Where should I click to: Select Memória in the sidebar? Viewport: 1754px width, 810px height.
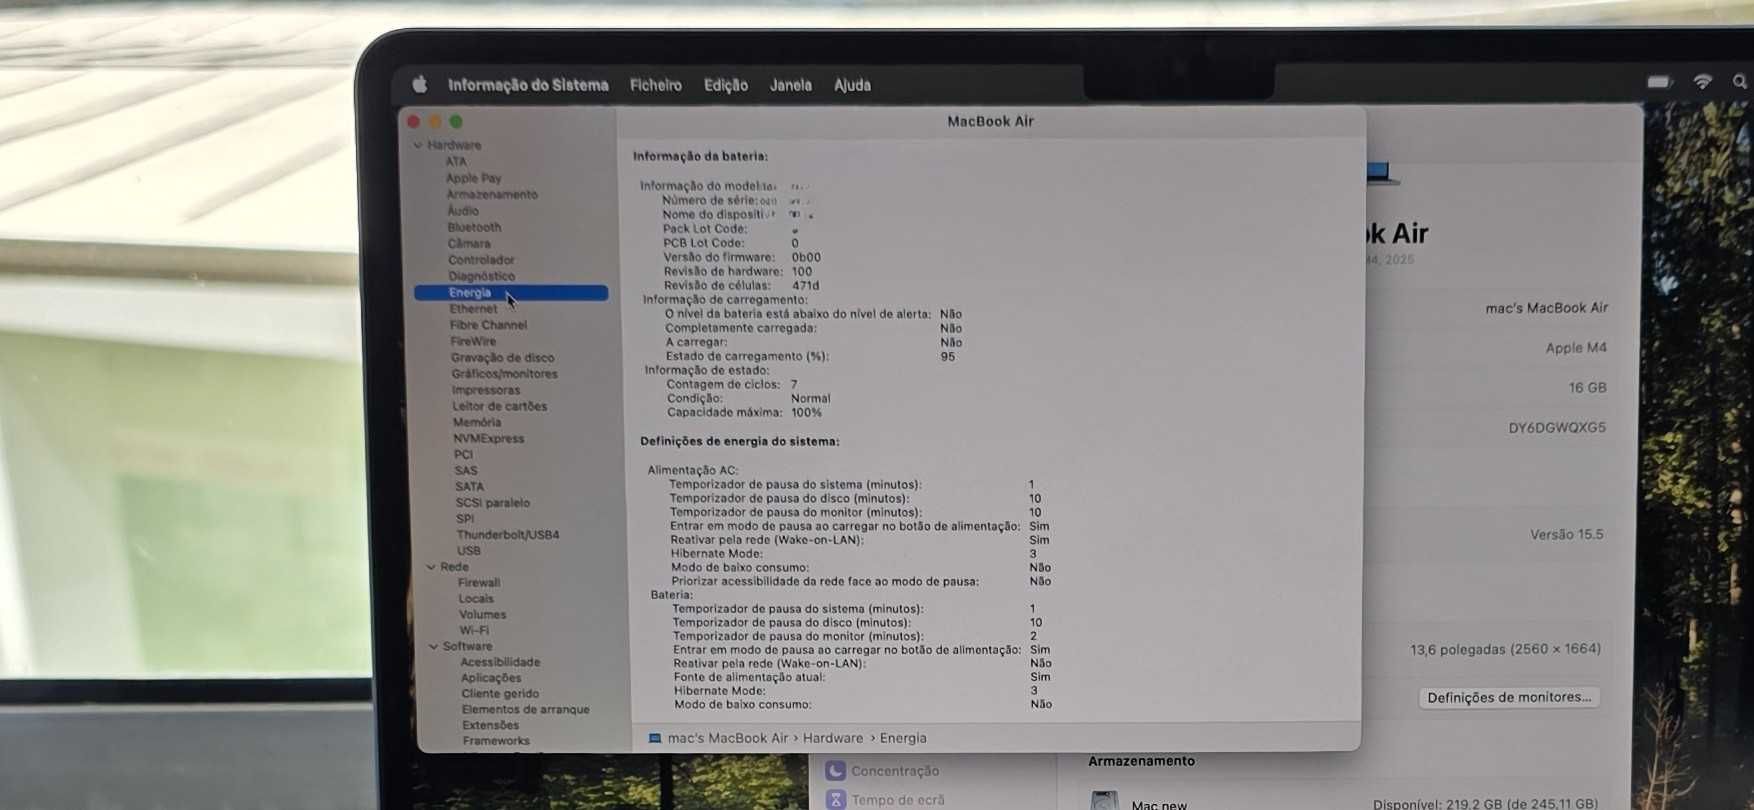tap(477, 422)
